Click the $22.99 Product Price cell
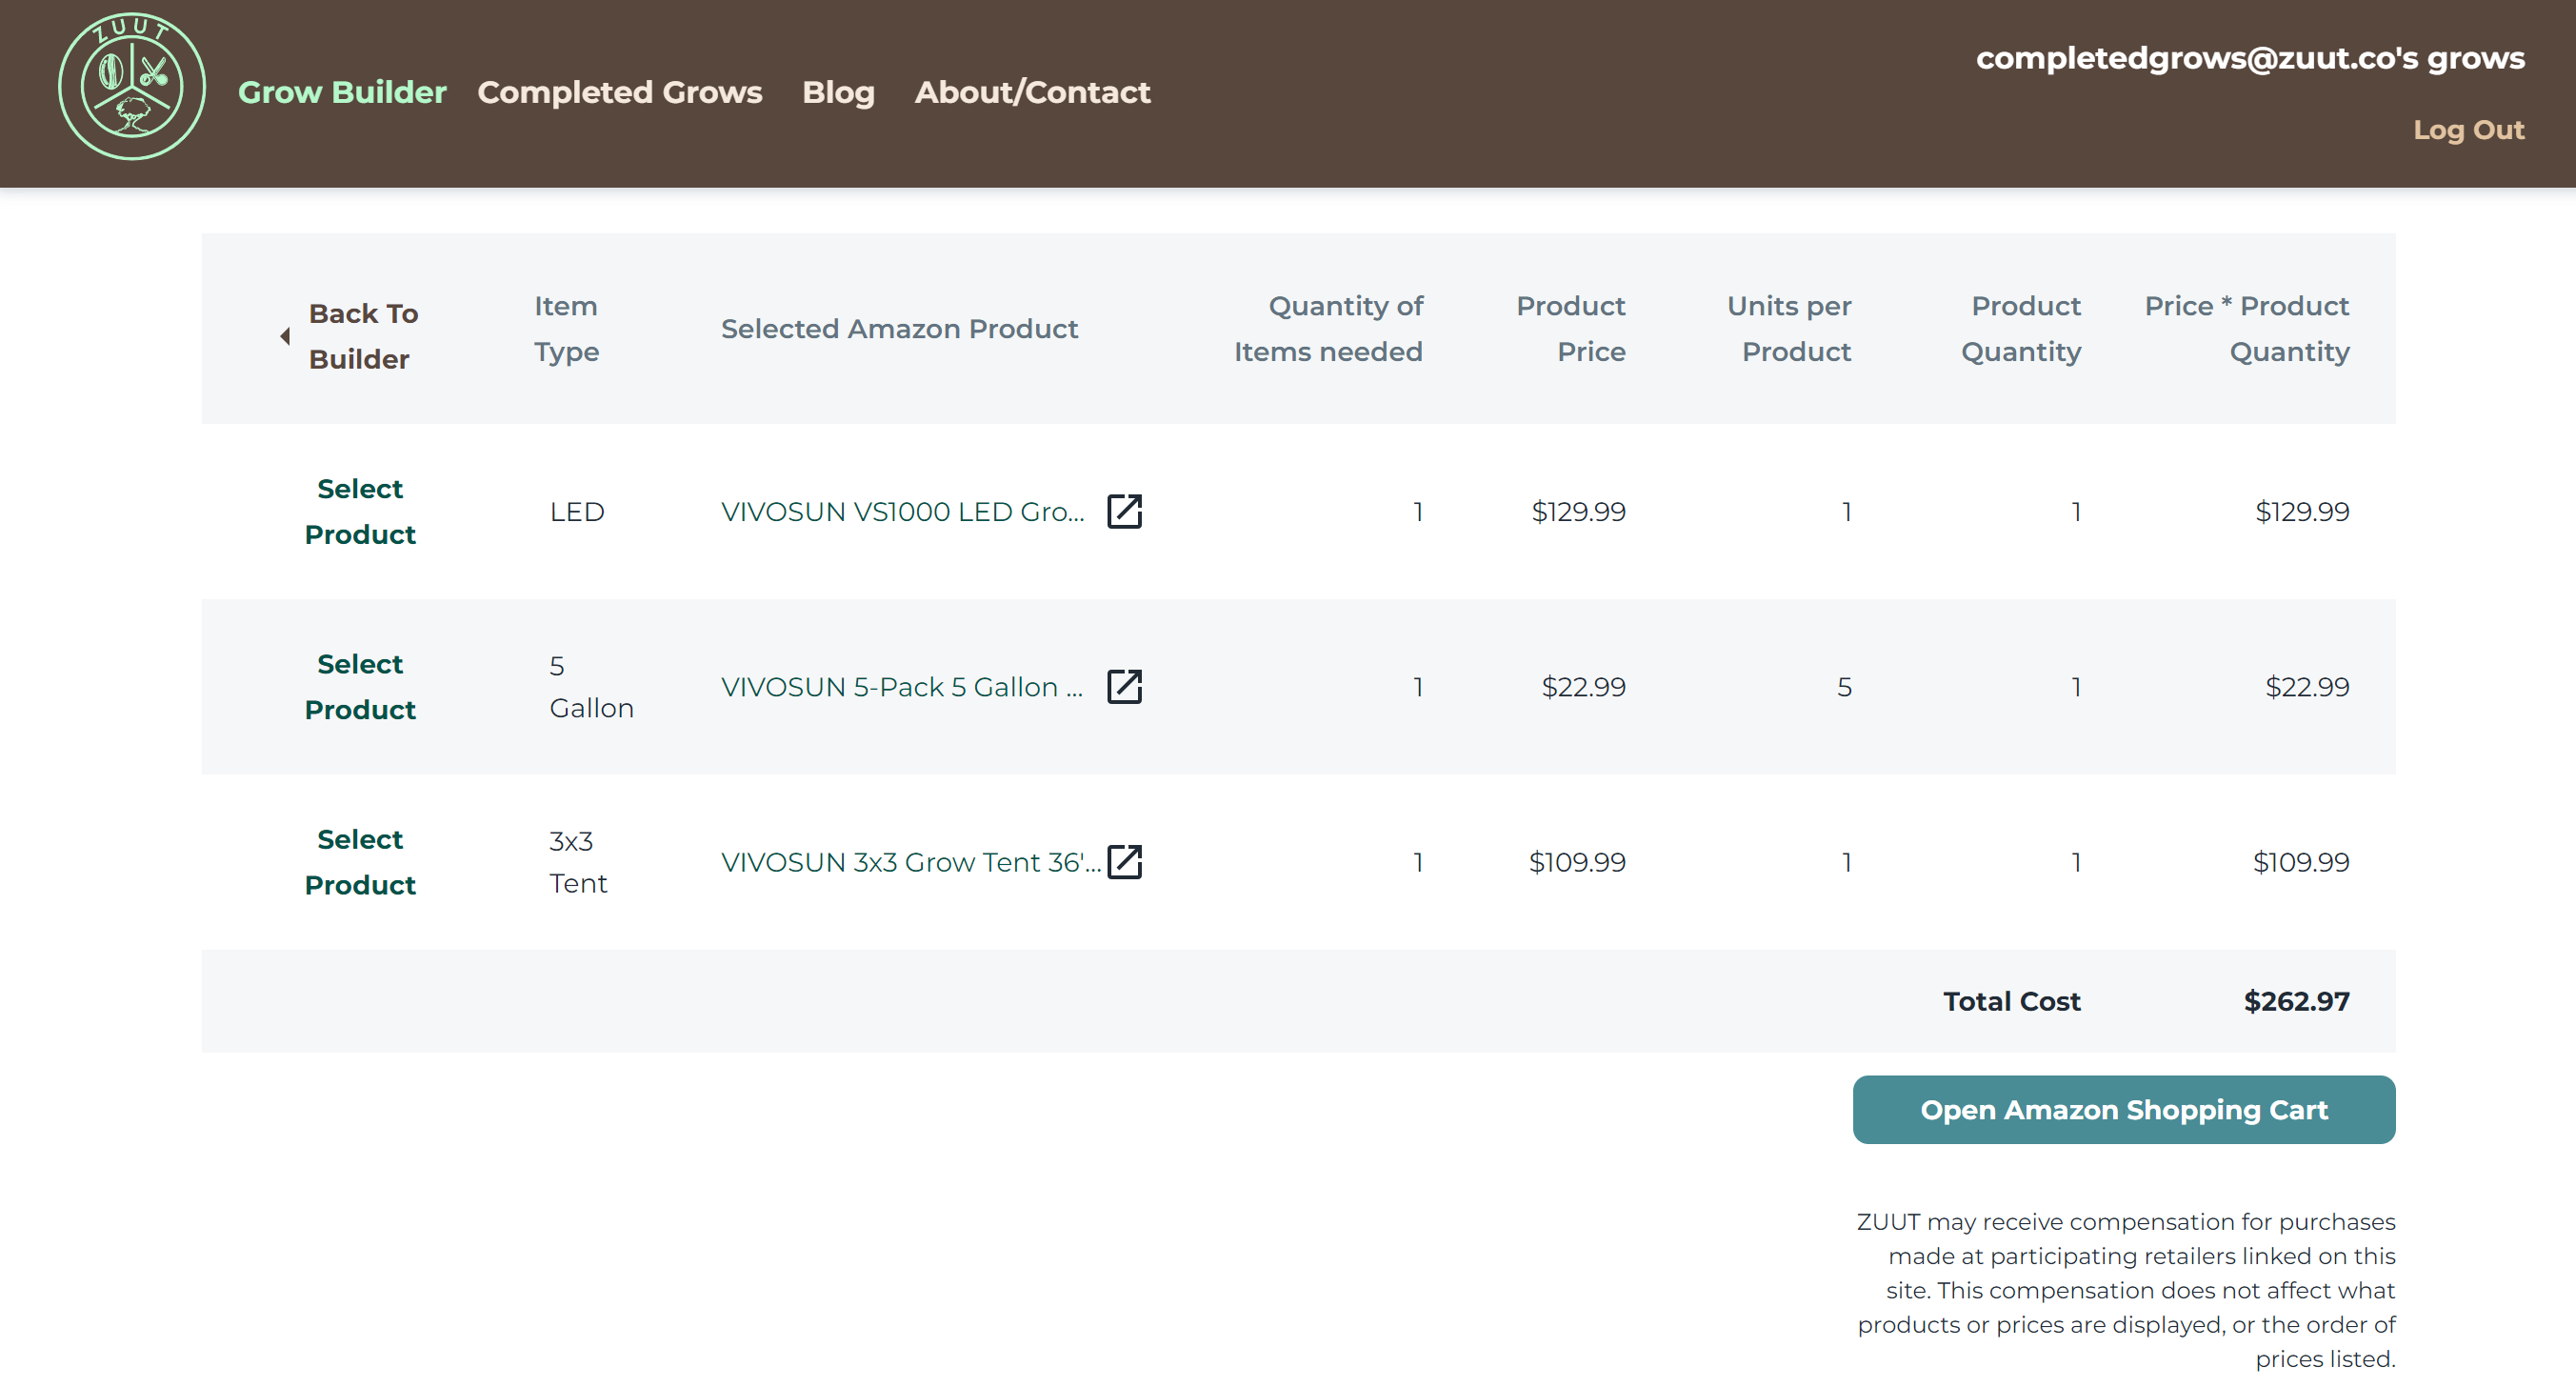The height and width of the screenshot is (1387, 2576). [1583, 686]
